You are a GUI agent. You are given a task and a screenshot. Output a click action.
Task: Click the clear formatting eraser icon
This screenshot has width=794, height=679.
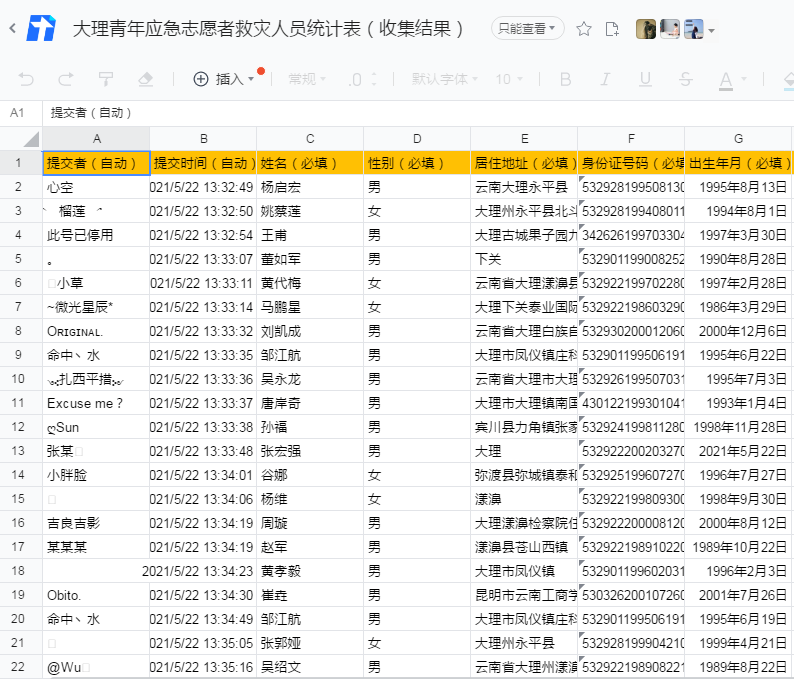click(145, 79)
